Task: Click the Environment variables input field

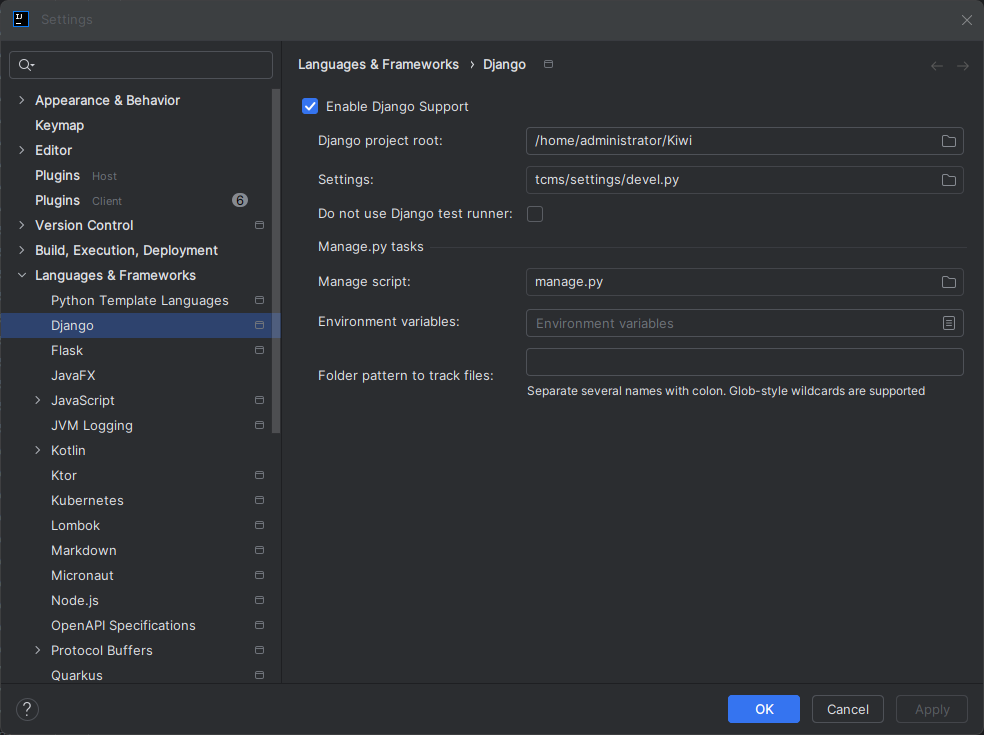Action: pos(744,323)
